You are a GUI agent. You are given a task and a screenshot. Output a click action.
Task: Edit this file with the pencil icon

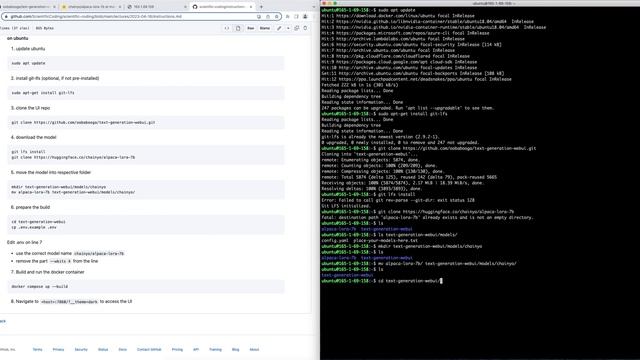(279, 28)
